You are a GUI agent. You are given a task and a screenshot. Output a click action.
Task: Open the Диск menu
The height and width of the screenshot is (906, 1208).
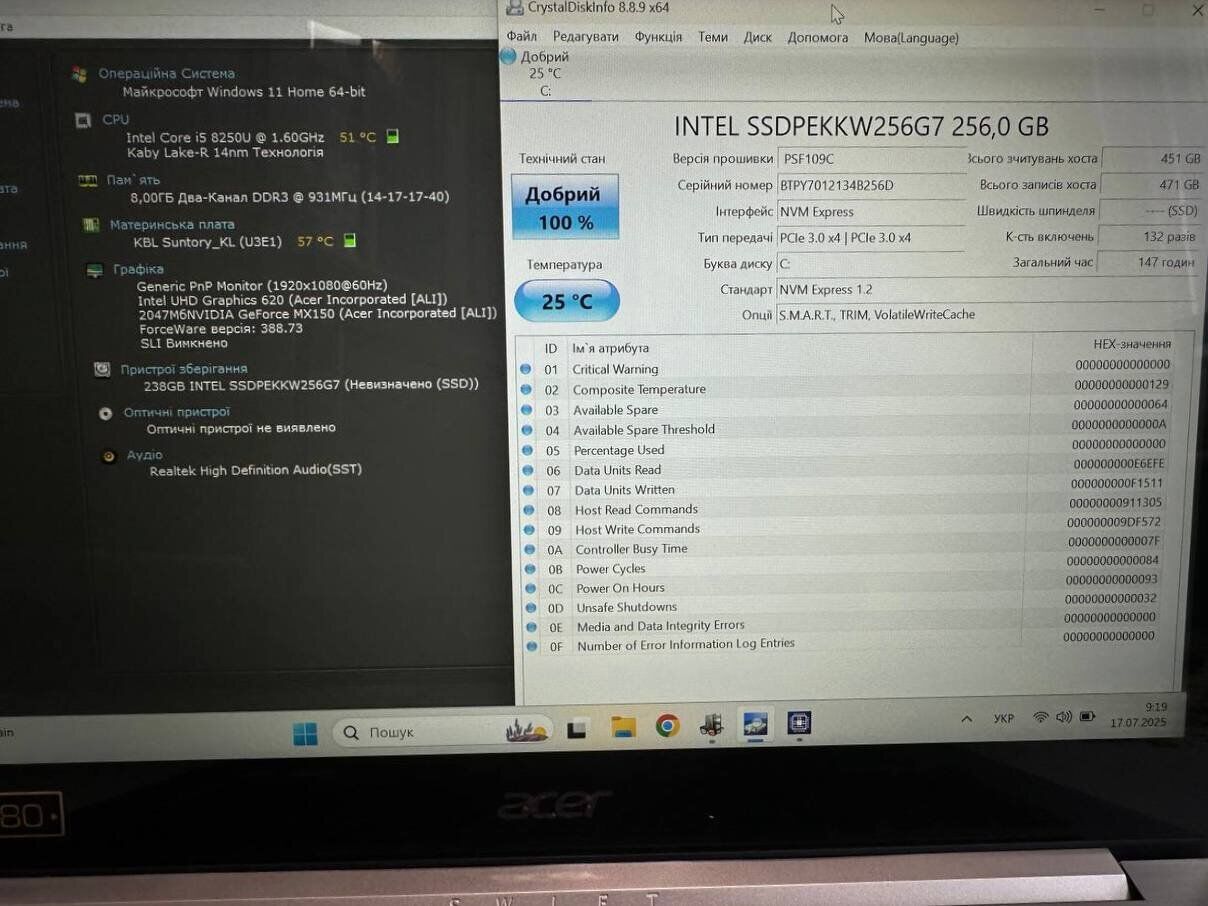coord(757,37)
